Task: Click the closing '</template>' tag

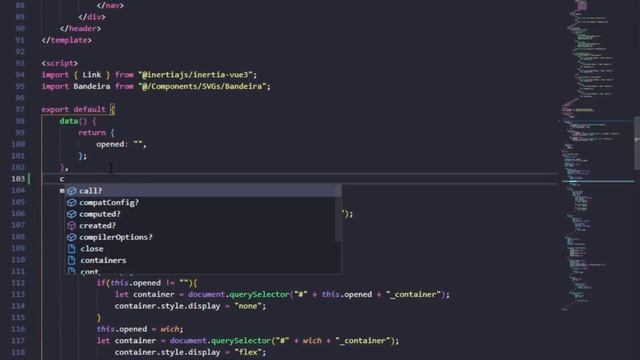Action: pyautogui.click(x=67, y=40)
